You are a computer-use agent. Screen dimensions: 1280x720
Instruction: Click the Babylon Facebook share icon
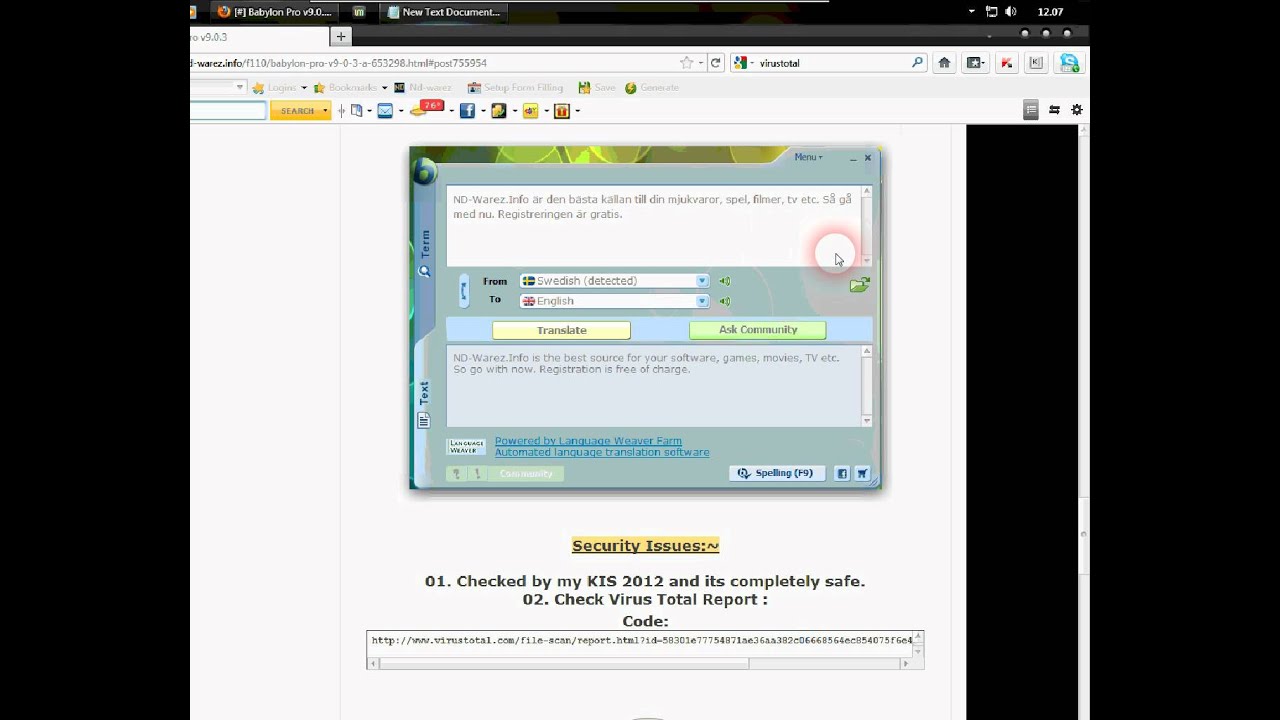coord(842,473)
